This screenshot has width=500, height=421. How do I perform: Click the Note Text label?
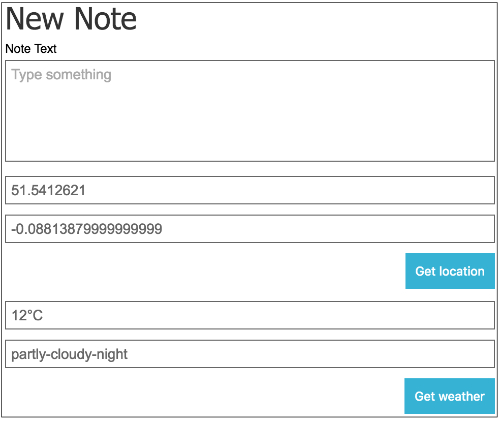31,49
